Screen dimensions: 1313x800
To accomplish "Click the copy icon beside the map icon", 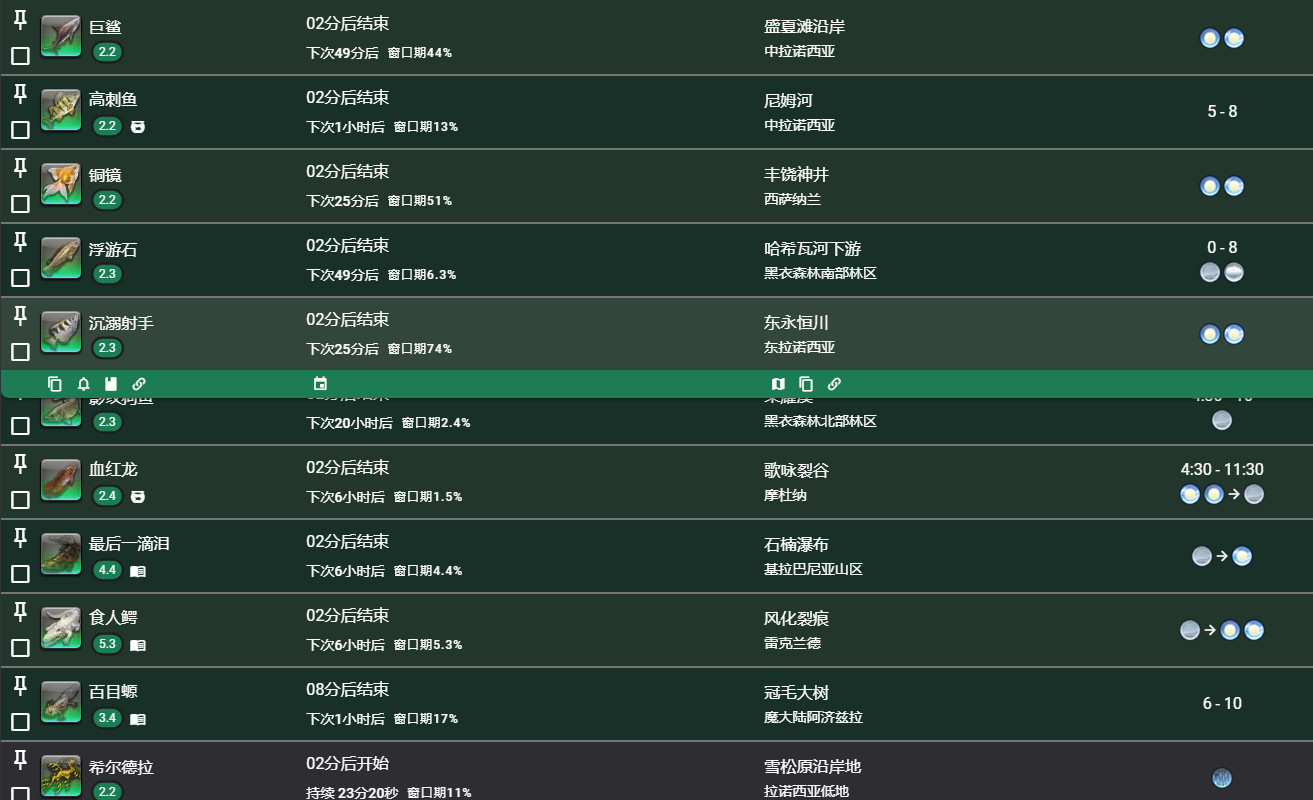I will pyautogui.click(x=806, y=384).
